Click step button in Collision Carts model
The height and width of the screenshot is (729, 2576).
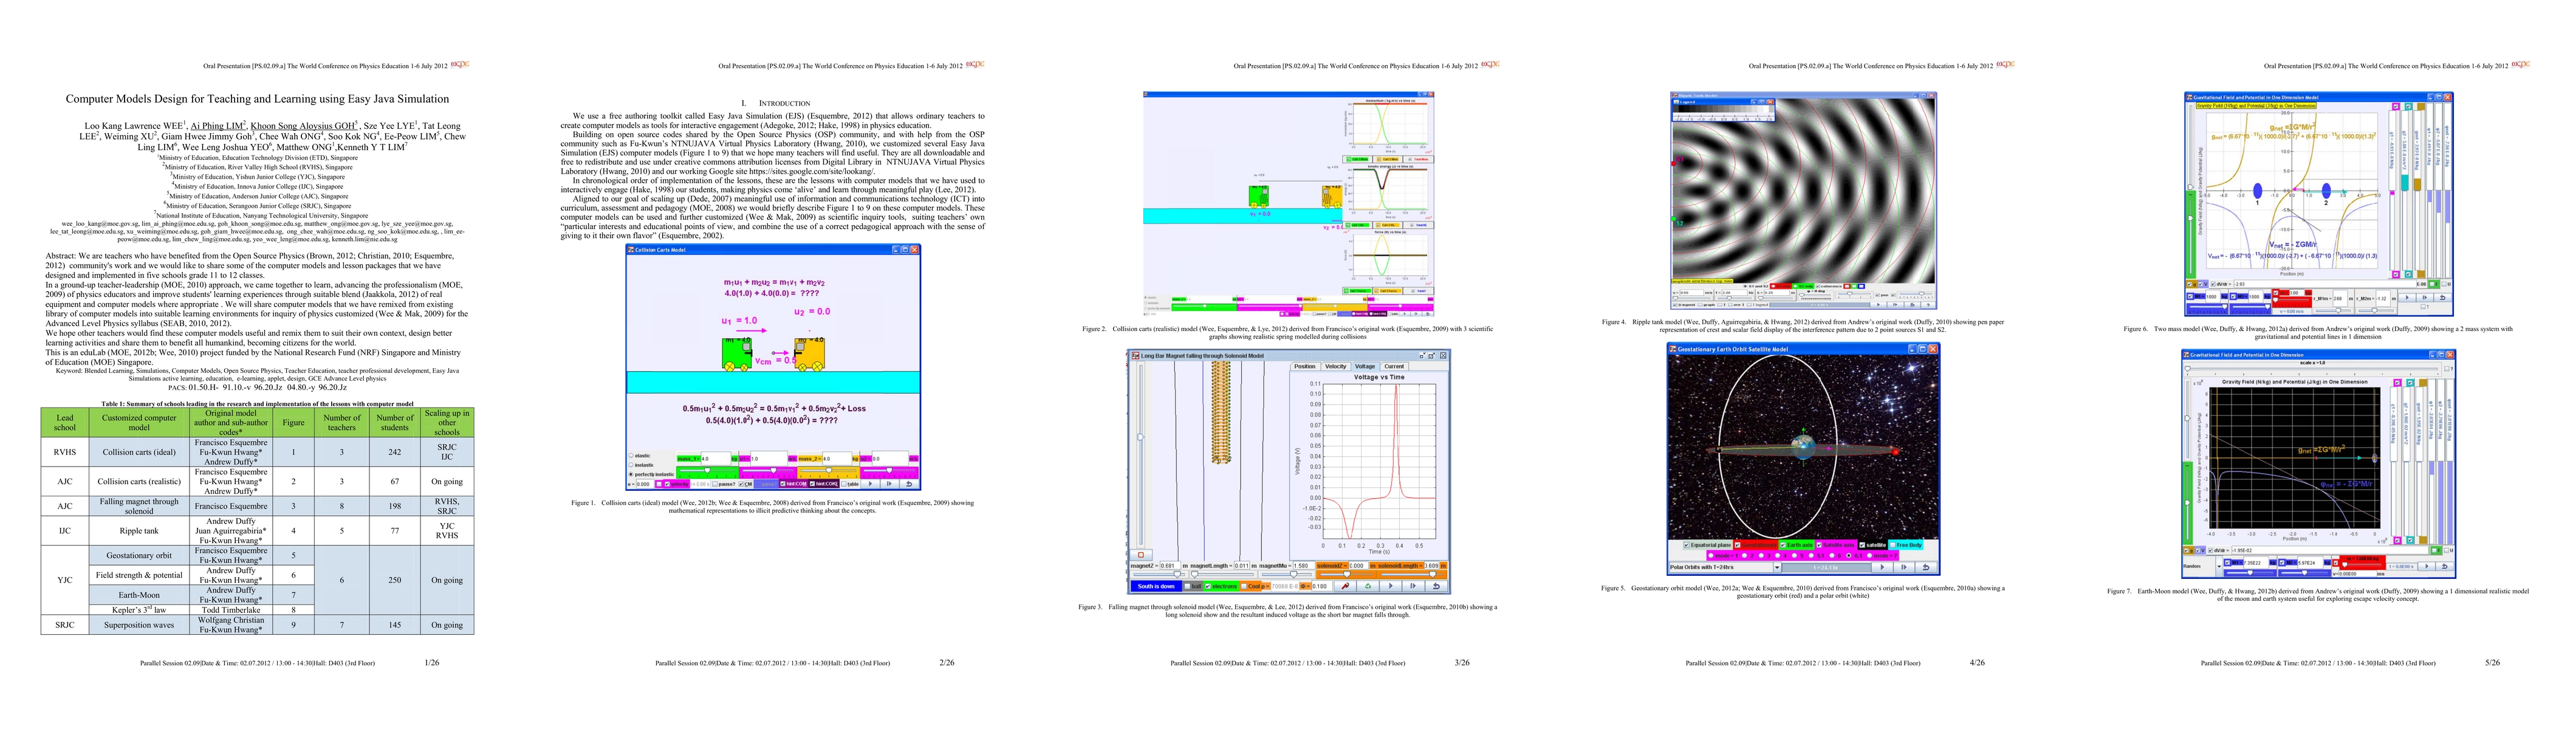pyautogui.click(x=889, y=484)
